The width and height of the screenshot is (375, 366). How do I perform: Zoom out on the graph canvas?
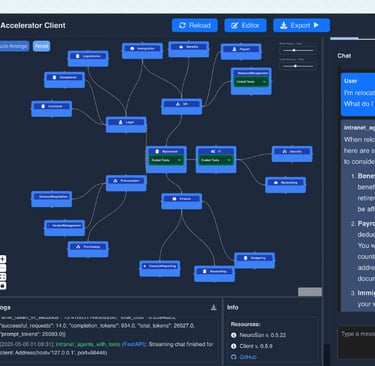(x=3, y=268)
